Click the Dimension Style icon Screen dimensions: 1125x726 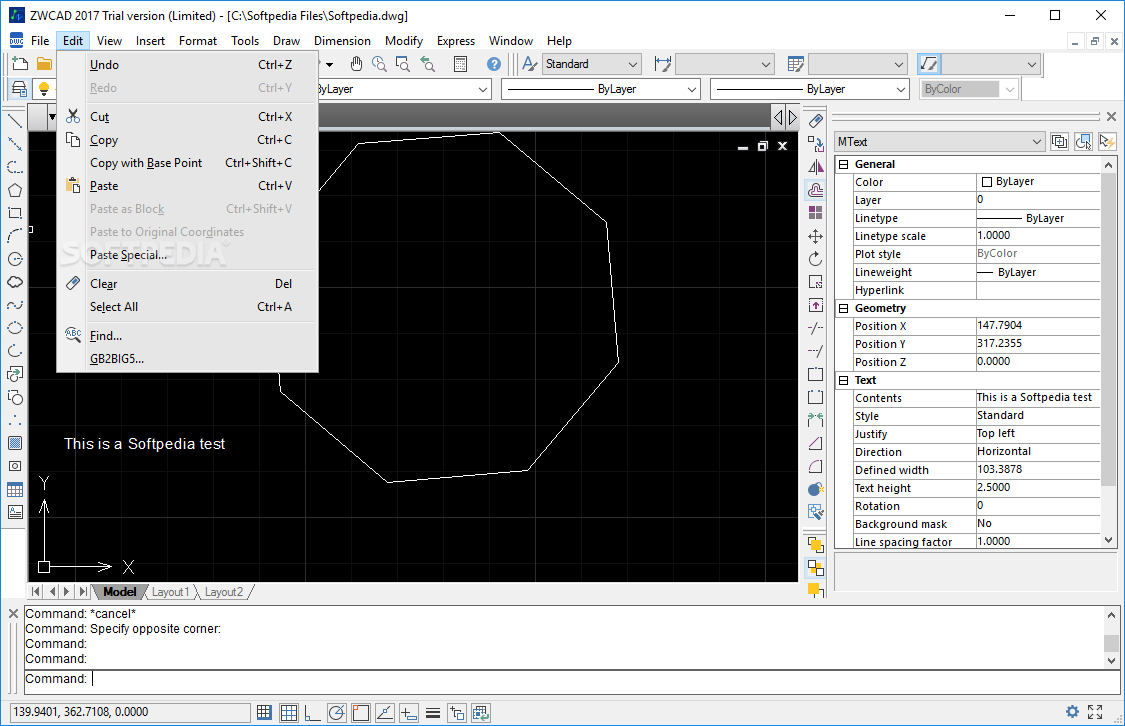click(662, 64)
